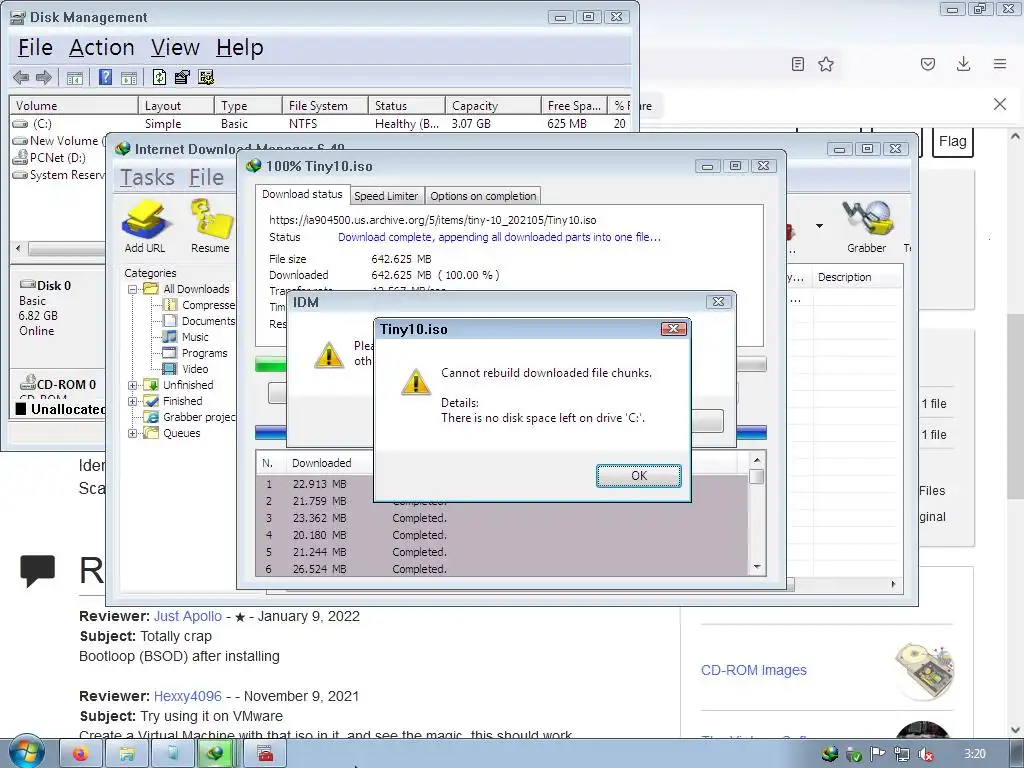1024x768 pixels.
Task: Click the red toolbox taskbar button
Action: 264,754
